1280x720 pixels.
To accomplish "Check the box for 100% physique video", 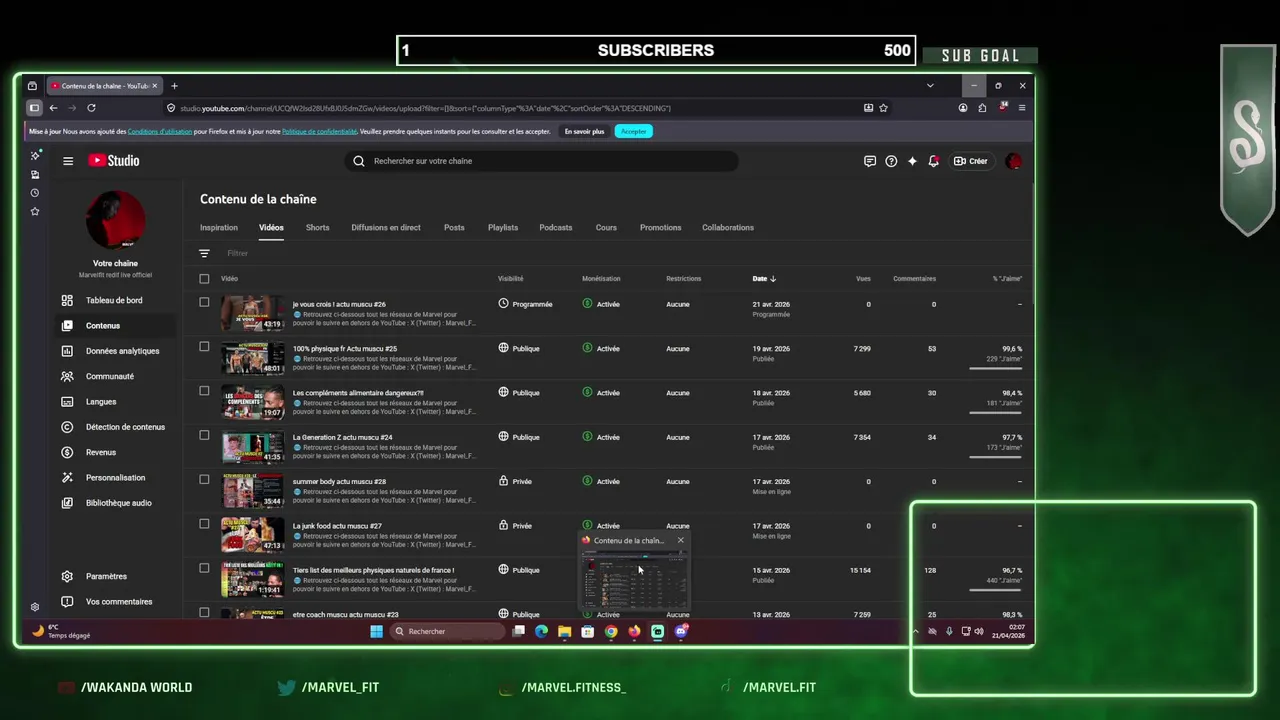I will (x=204, y=346).
